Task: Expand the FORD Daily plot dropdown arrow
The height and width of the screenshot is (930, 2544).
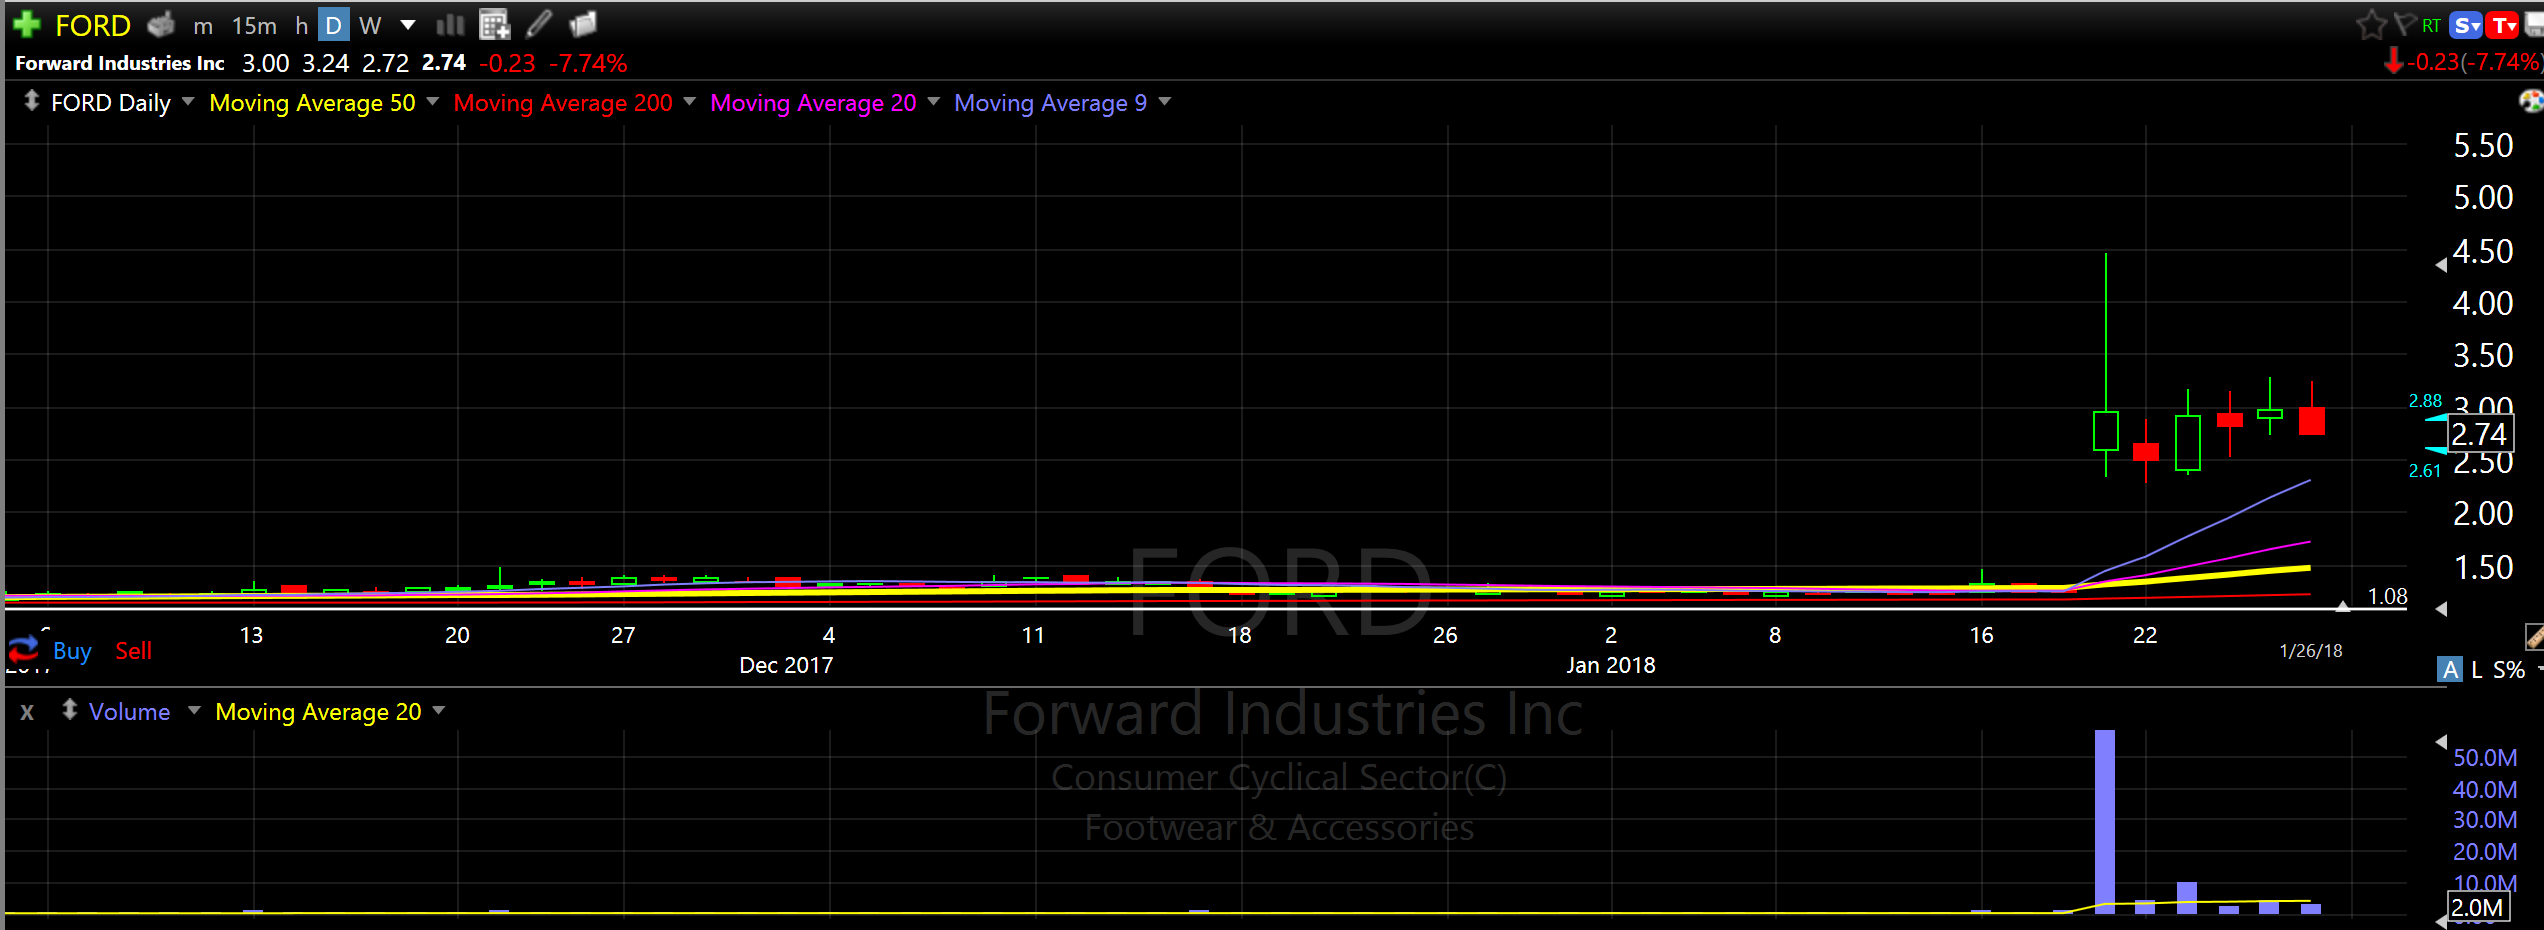Action: (x=188, y=101)
